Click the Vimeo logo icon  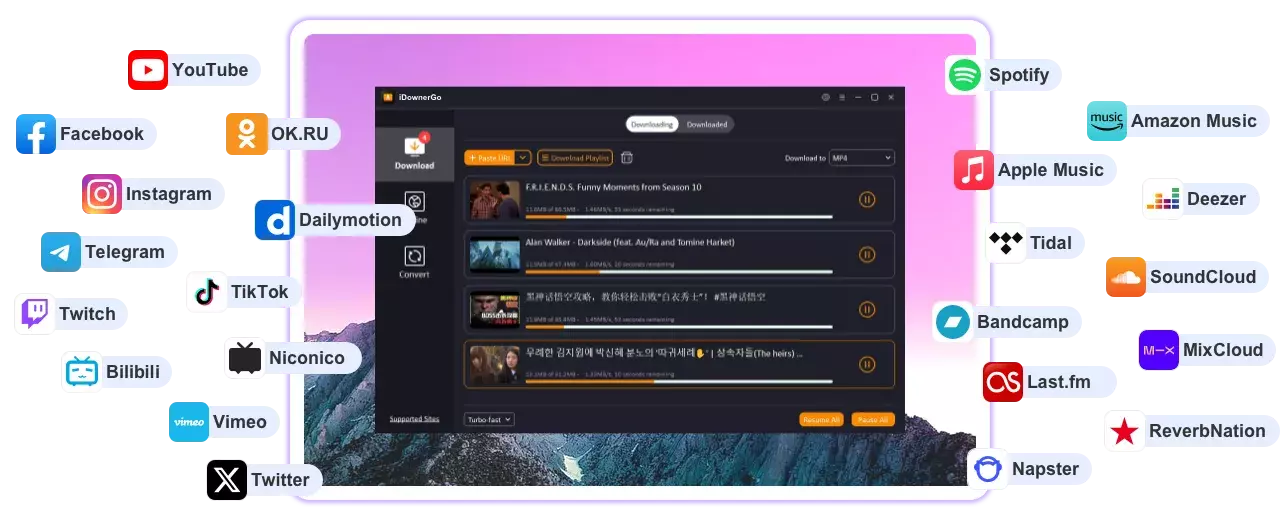coord(189,422)
